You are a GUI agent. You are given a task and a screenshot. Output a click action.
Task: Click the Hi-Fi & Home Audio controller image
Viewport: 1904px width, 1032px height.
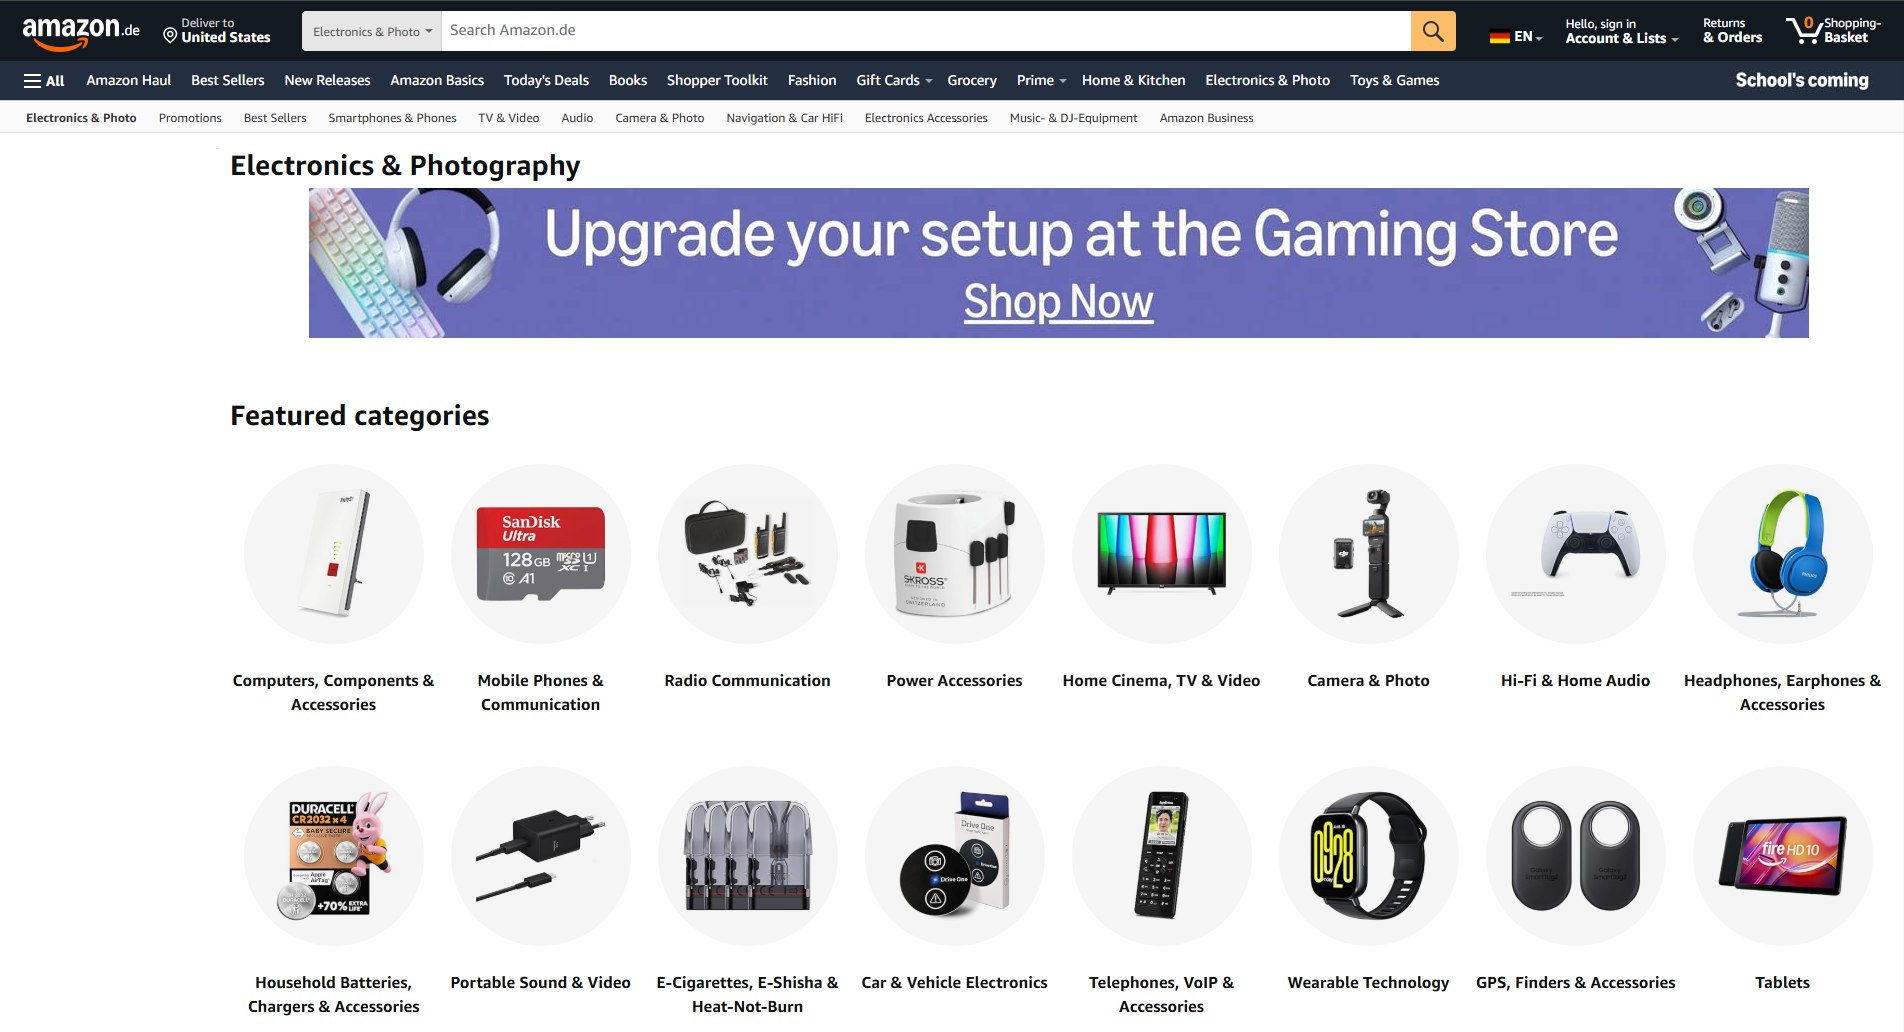(1575, 554)
